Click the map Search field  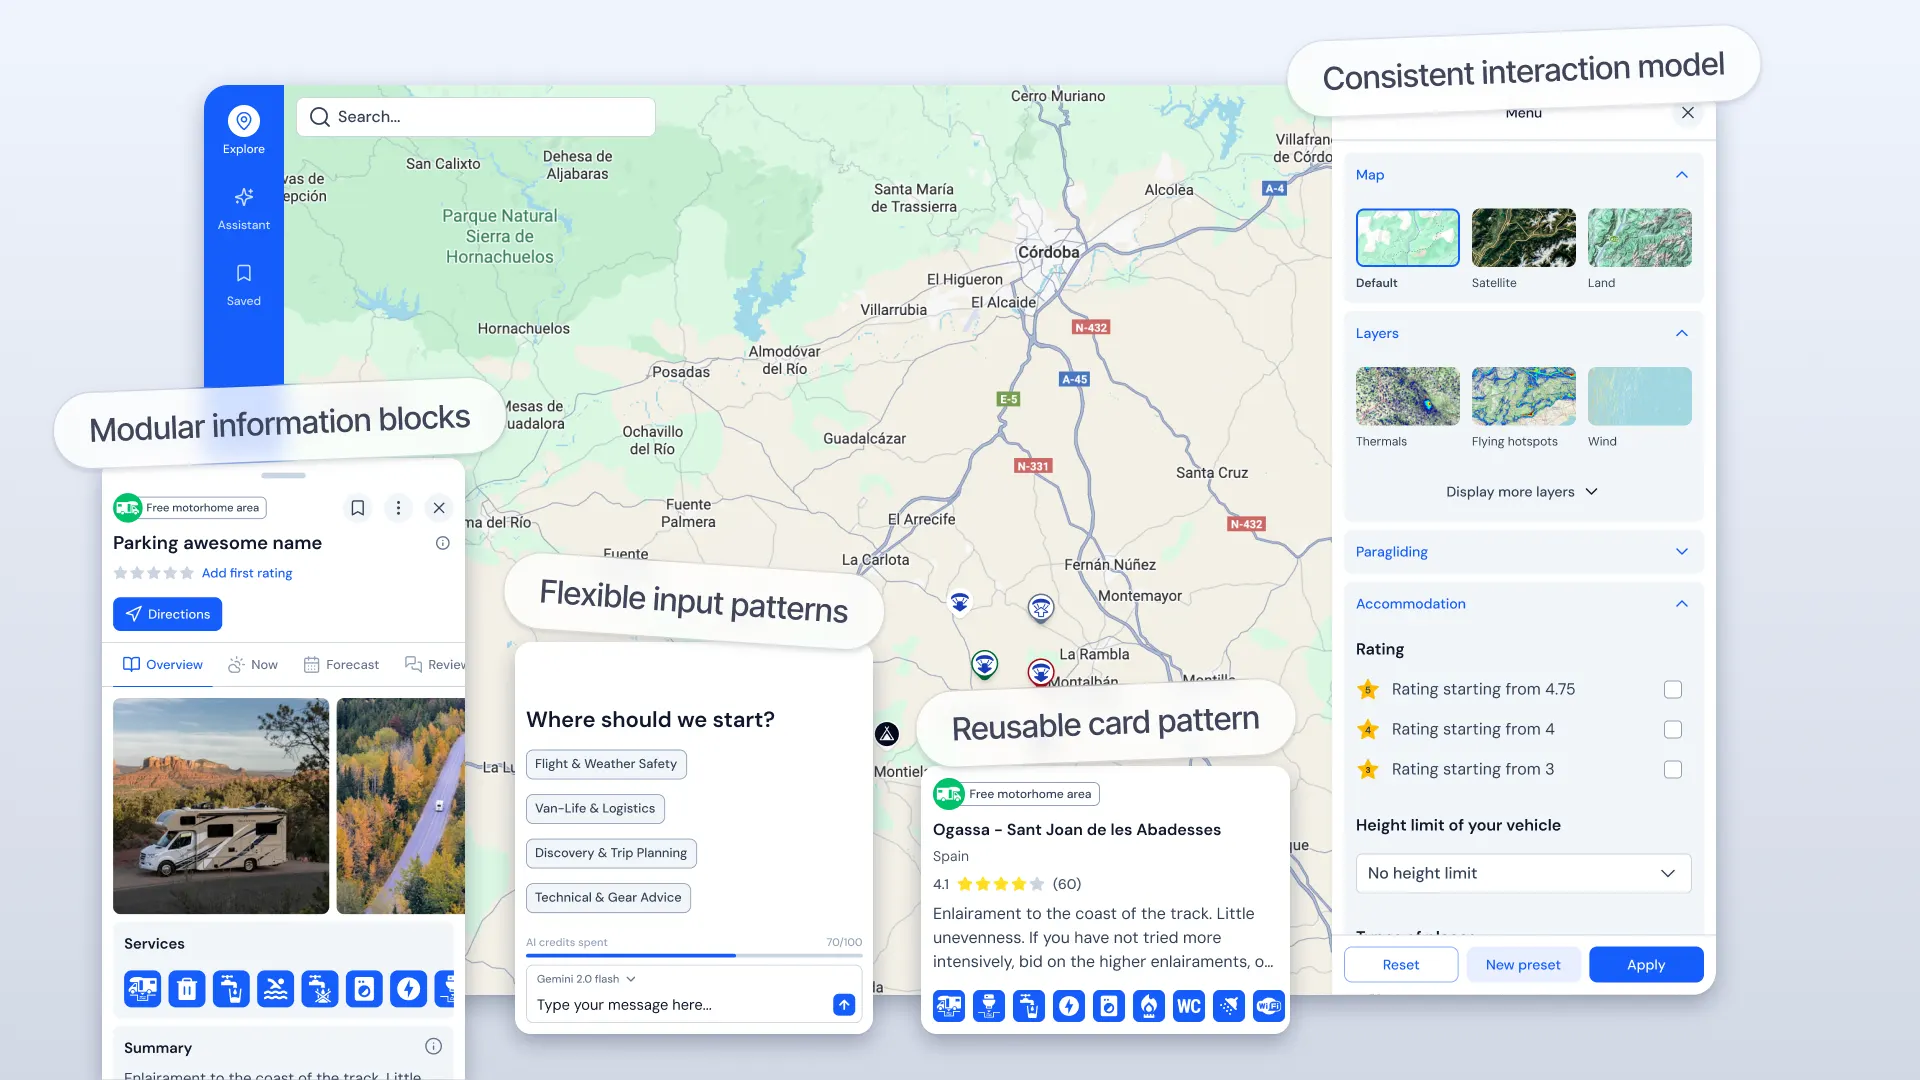(x=476, y=117)
